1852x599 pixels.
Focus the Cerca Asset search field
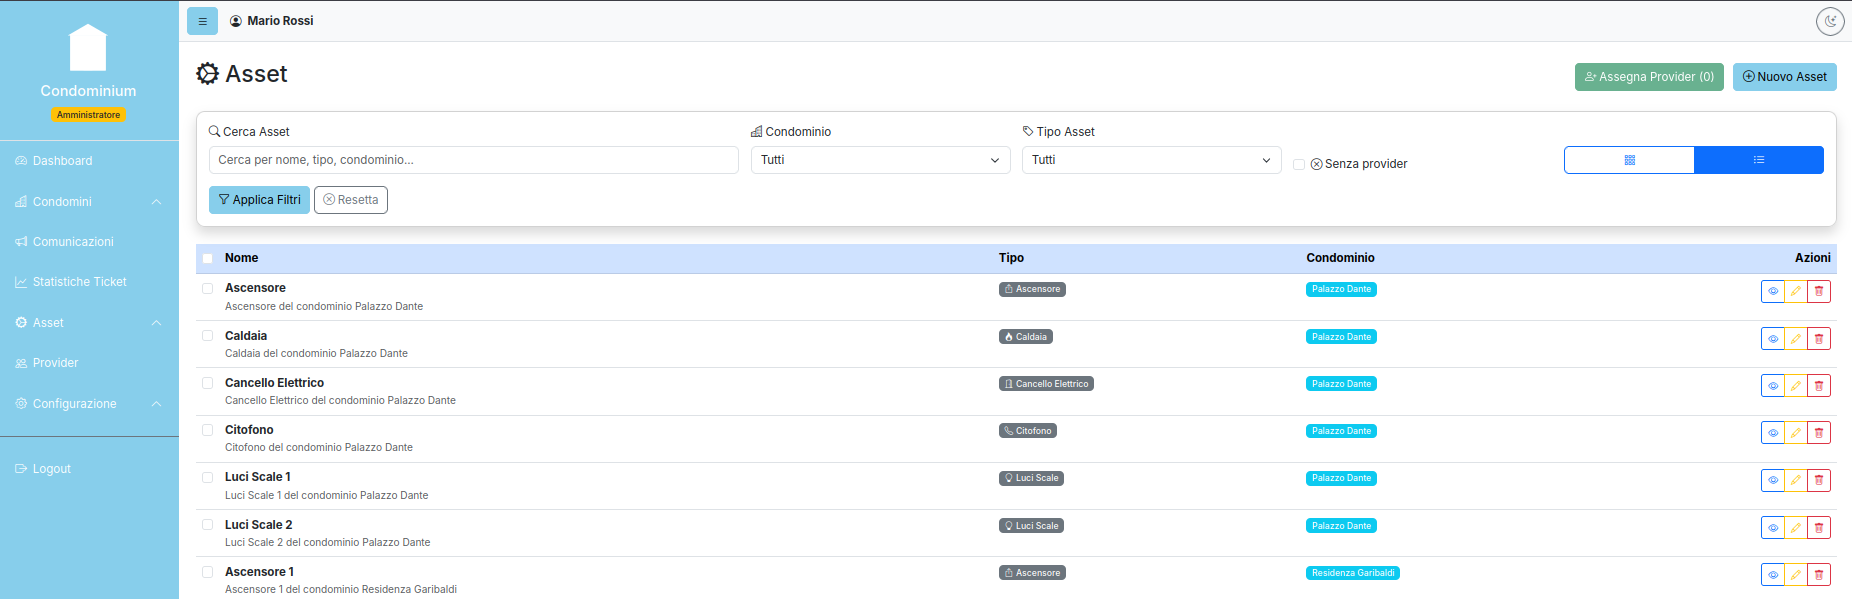pyautogui.click(x=474, y=160)
